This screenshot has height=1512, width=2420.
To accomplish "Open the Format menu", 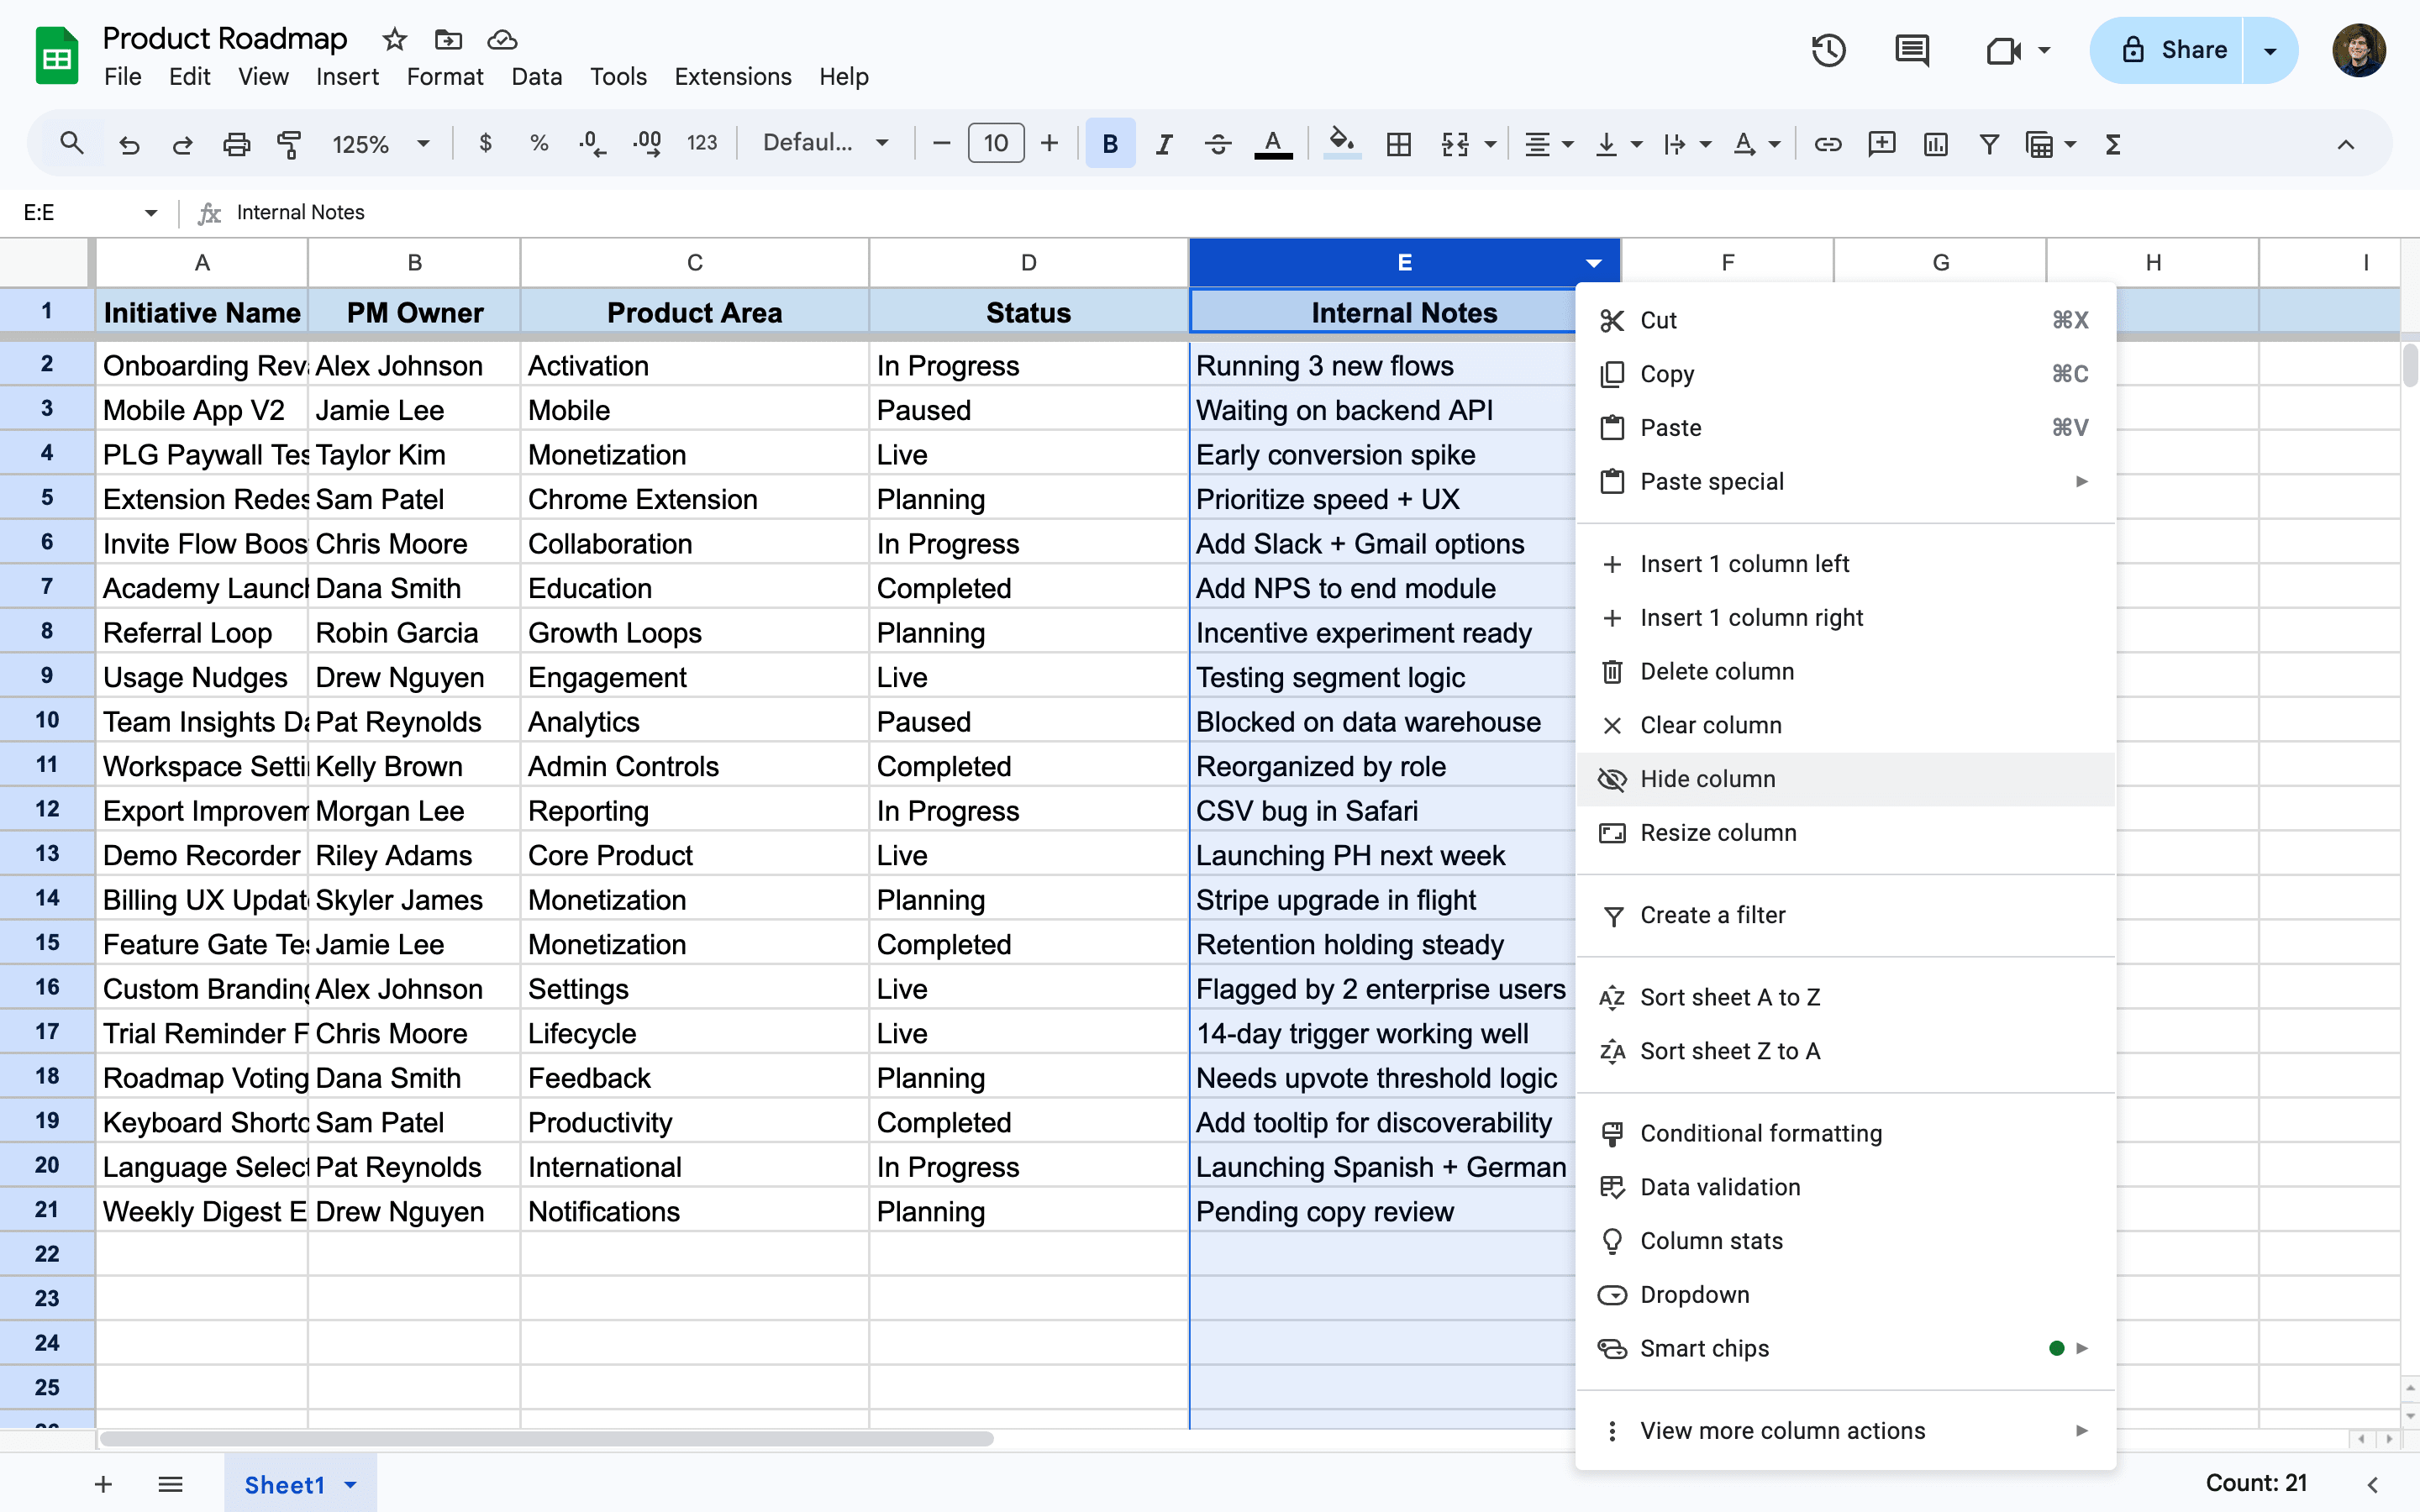I will coord(445,77).
